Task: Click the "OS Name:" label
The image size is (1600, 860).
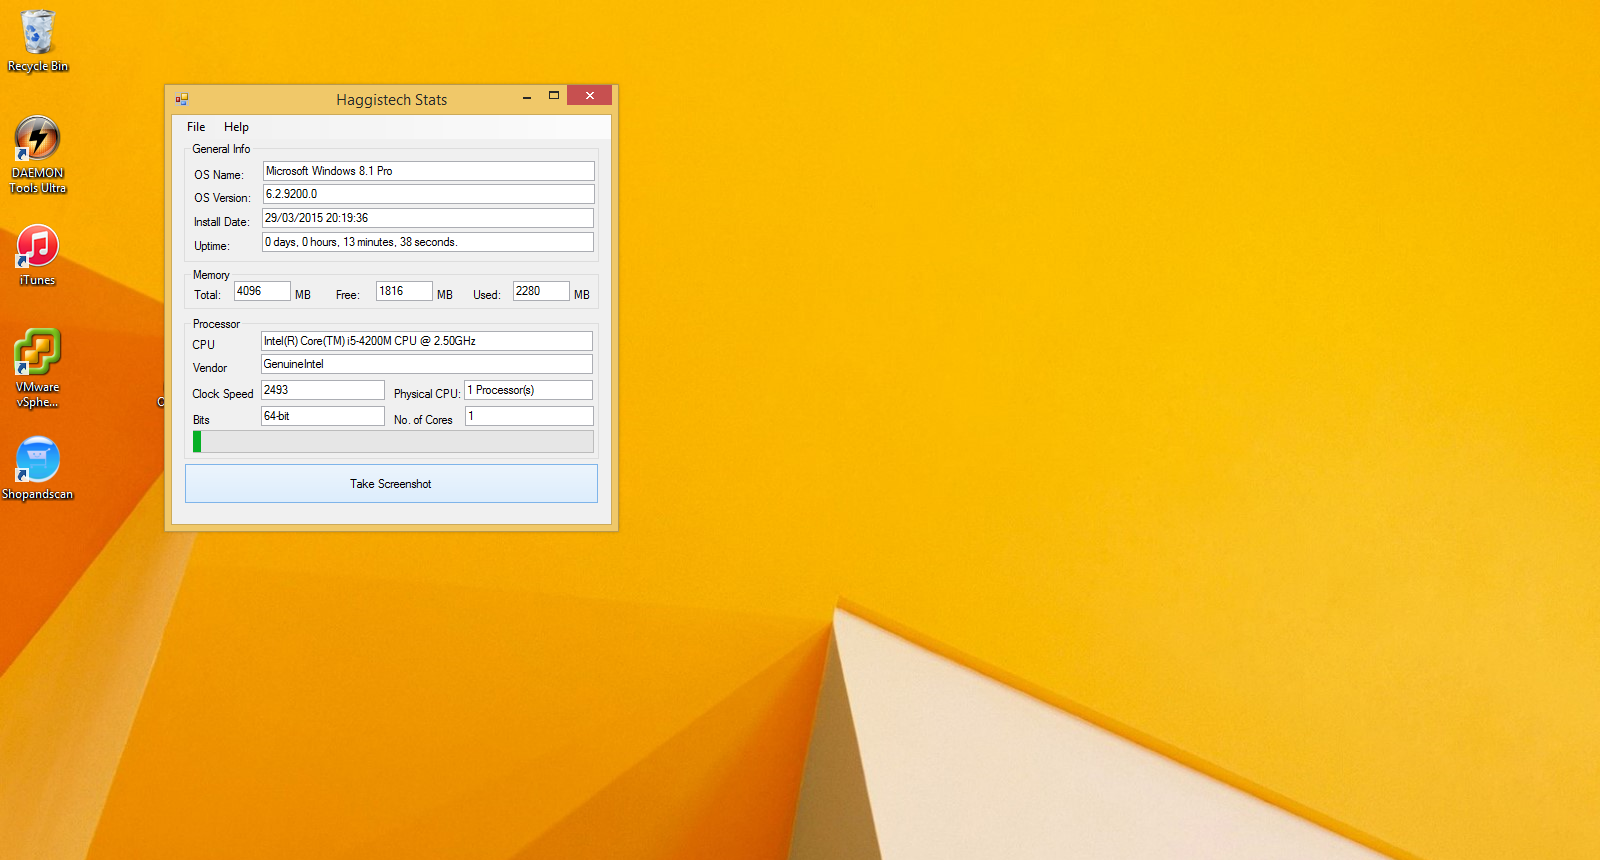Action: tap(219, 175)
